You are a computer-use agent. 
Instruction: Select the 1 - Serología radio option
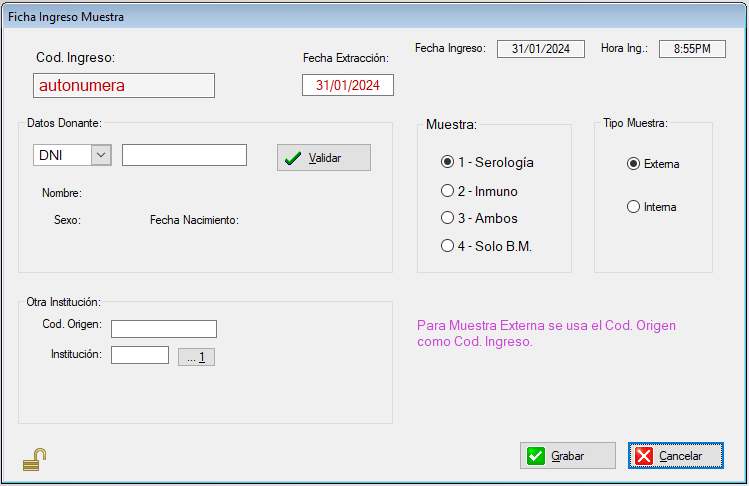click(x=447, y=162)
